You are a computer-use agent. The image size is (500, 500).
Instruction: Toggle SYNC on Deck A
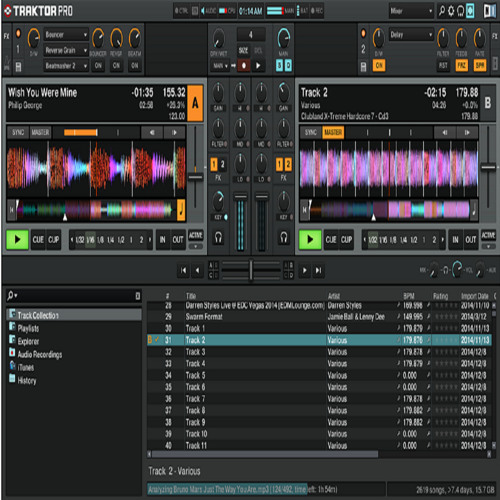point(18,132)
